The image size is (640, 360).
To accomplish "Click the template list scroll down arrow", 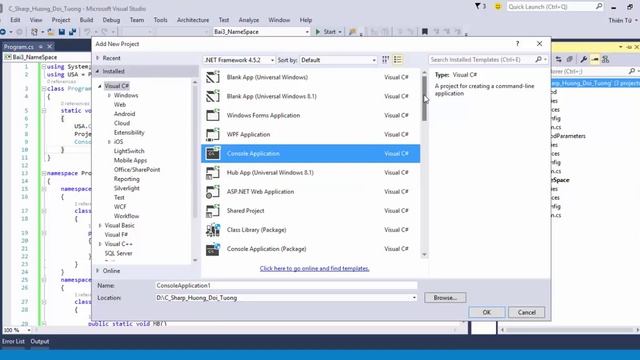I will [x=424, y=255].
